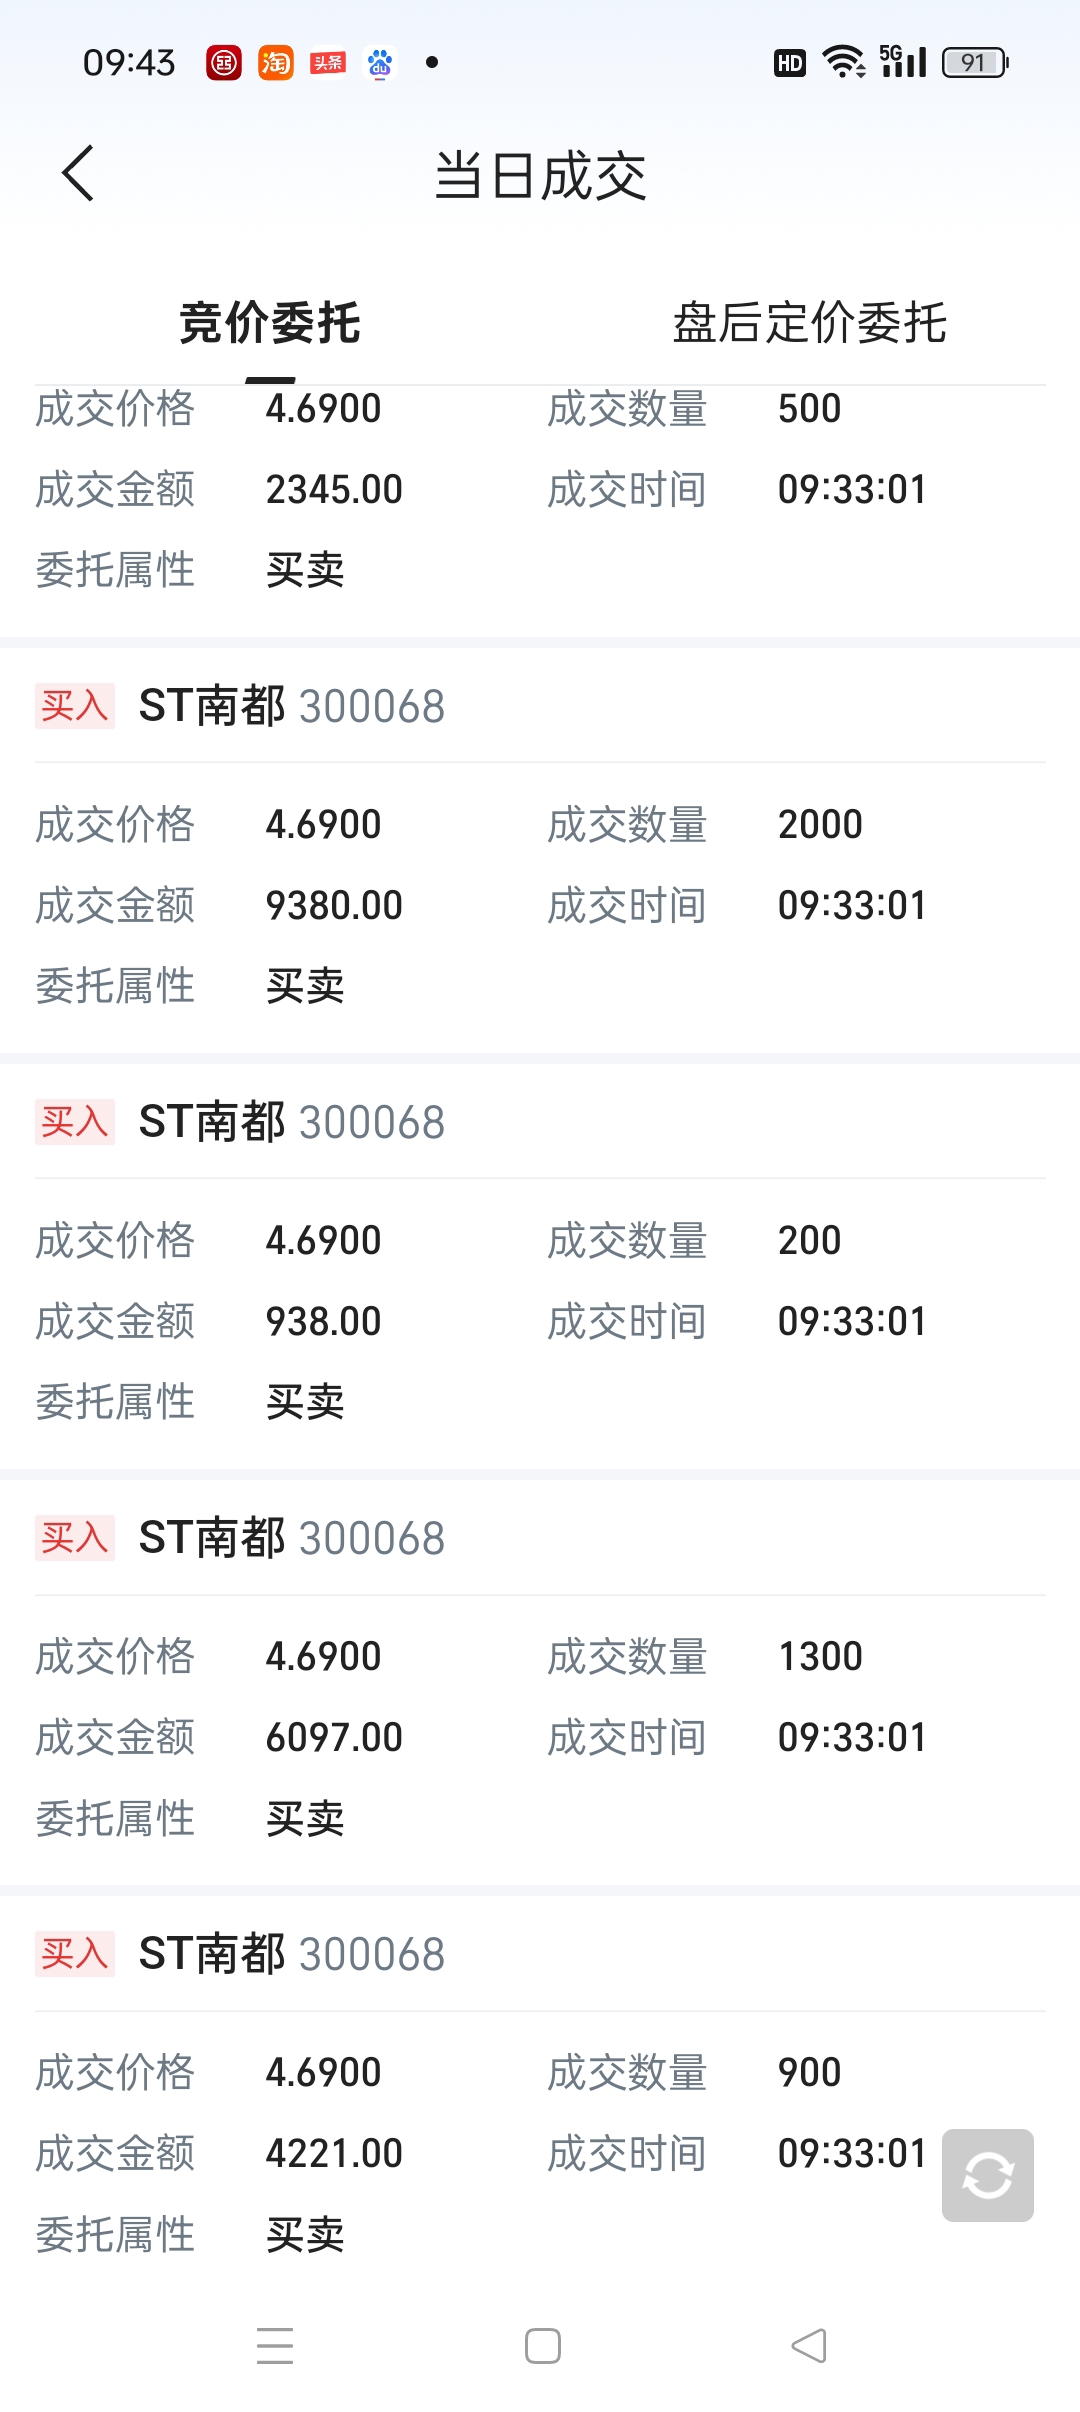Select the trade amount 9380.00 value
Screen dimensions: 1080x2412
(x=334, y=906)
